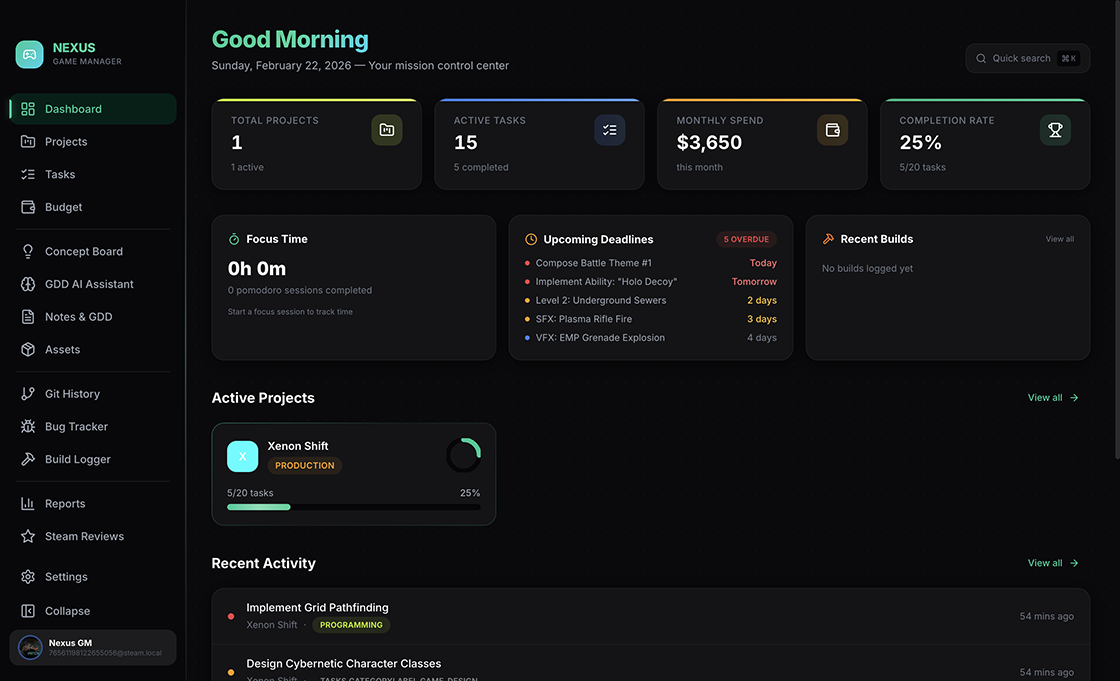The image size is (1120, 681).
Task: Click the Recent Builds hammer icon
Action: [828, 239]
